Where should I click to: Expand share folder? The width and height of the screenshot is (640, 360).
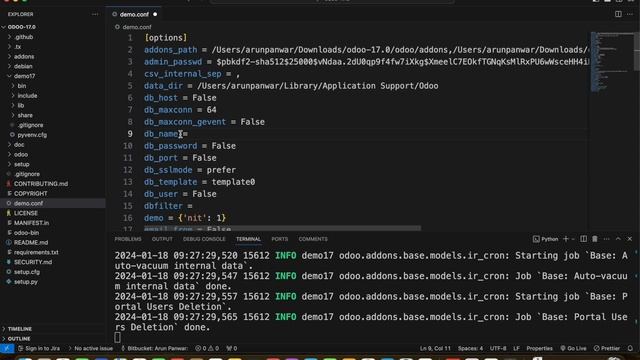click(x=25, y=115)
